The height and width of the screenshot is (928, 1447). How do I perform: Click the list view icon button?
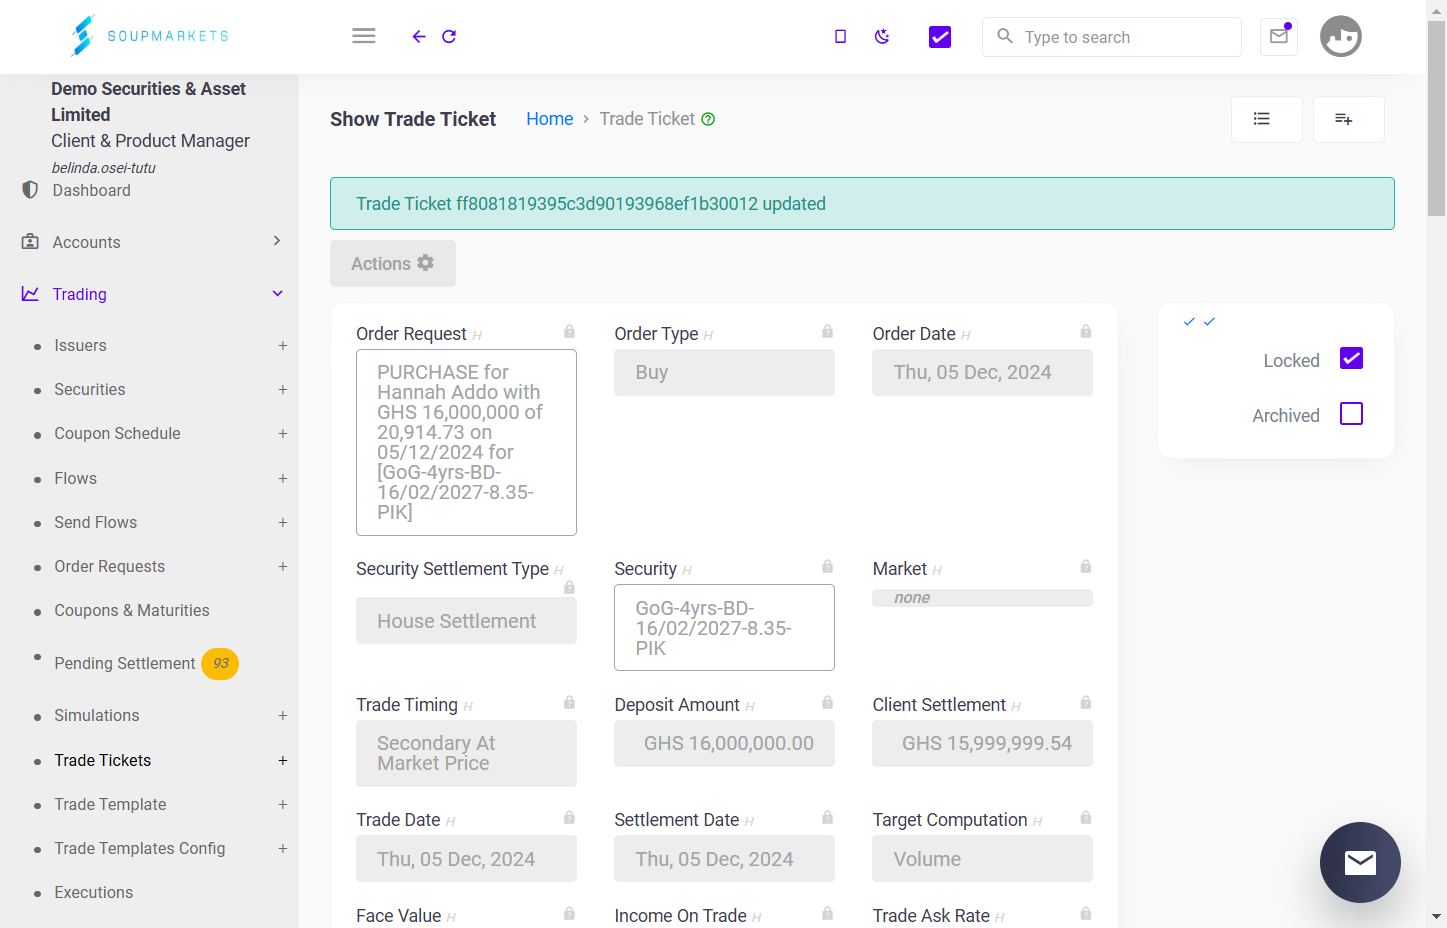tap(1267, 120)
